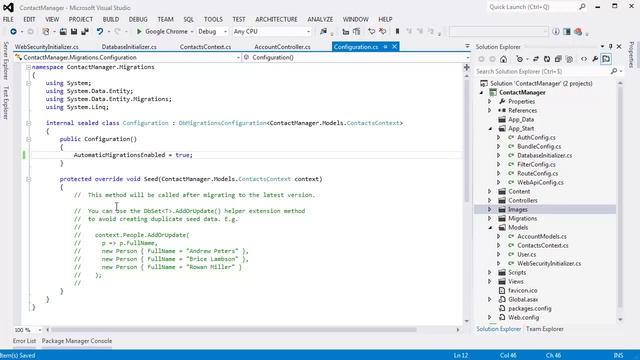Click the Navigate Backward toolbar icon
This screenshot has height=360, width=640.
[x=13, y=31]
